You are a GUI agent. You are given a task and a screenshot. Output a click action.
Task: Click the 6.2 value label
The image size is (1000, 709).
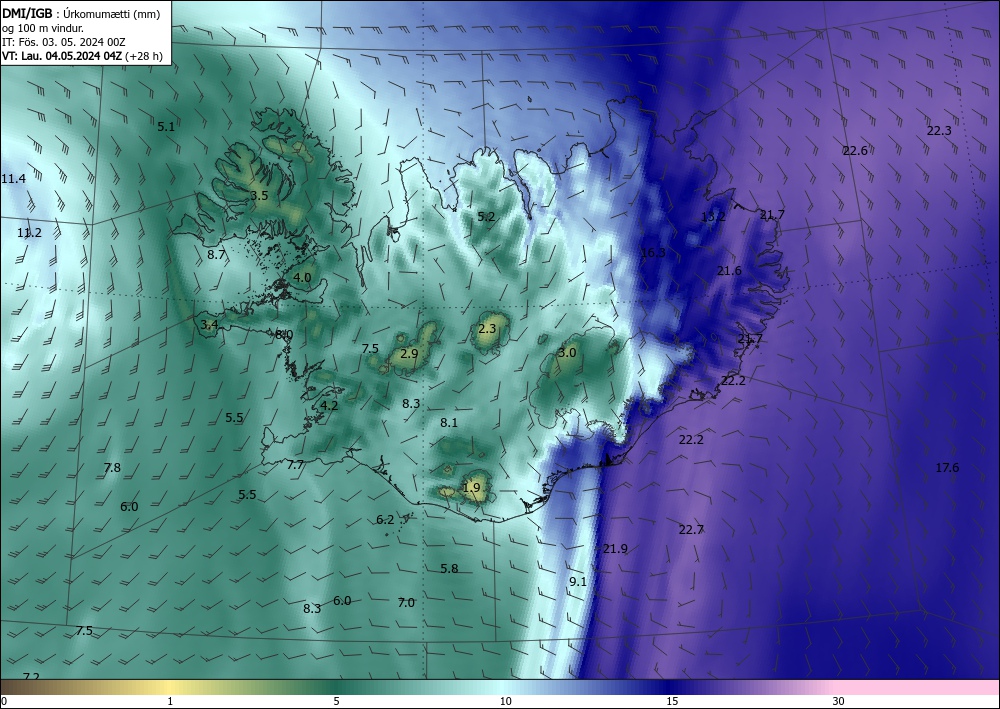click(385, 520)
